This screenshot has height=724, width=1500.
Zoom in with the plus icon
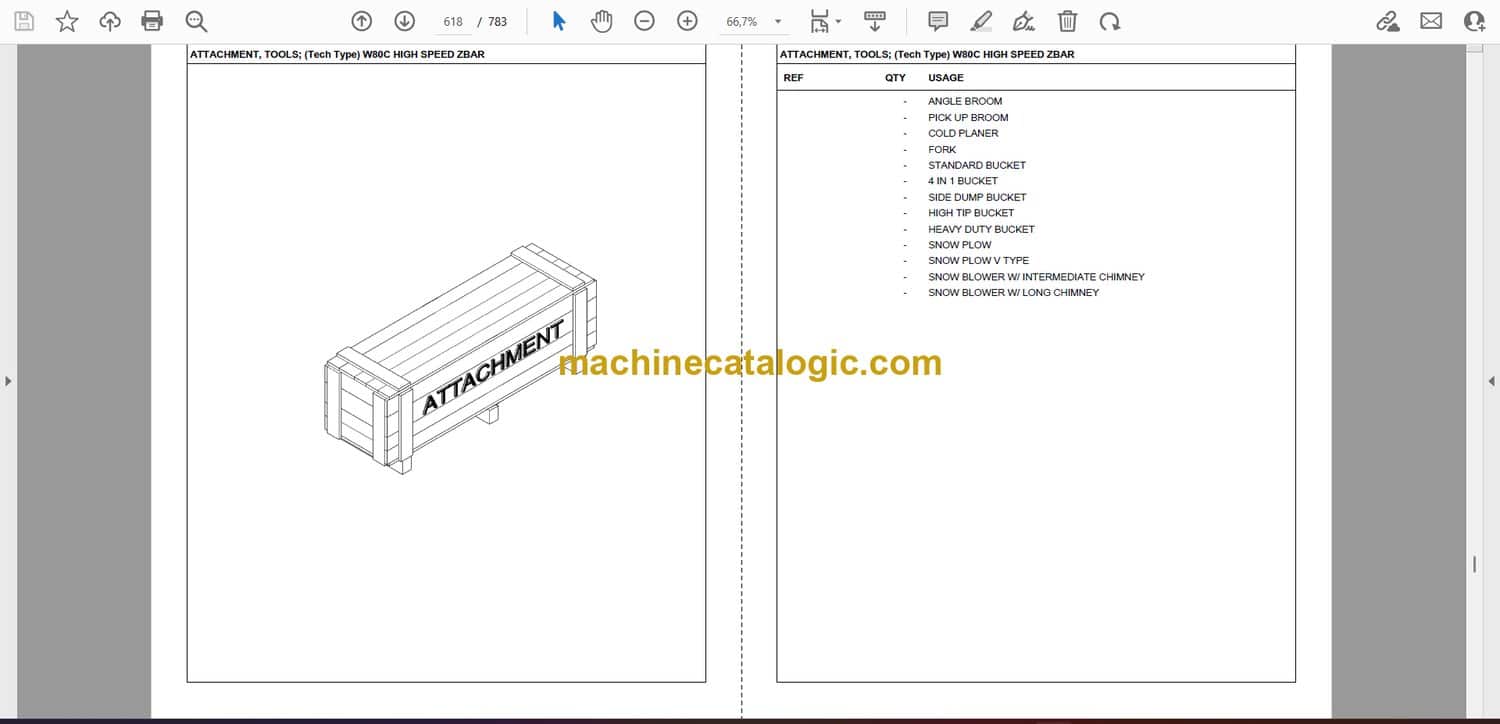(x=687, y=21)
